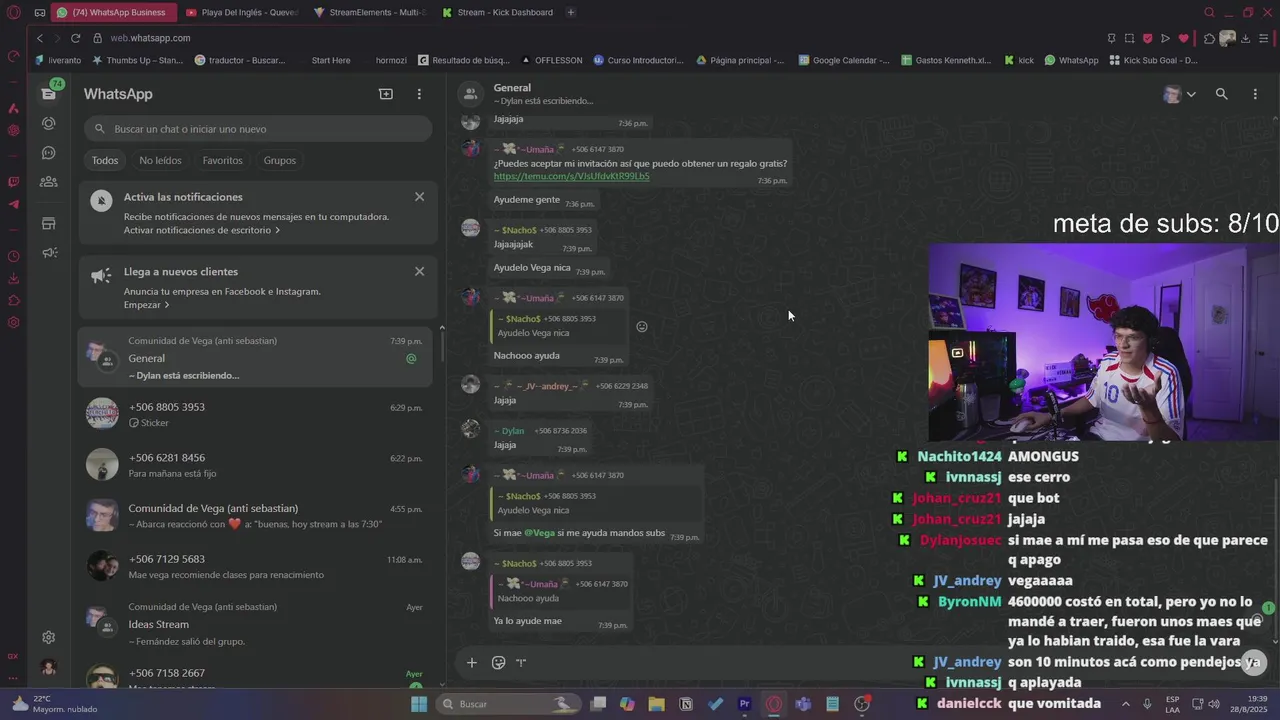Select the Todos filter tab
The height and width of the screenshot is (720, 1280).
105,160
